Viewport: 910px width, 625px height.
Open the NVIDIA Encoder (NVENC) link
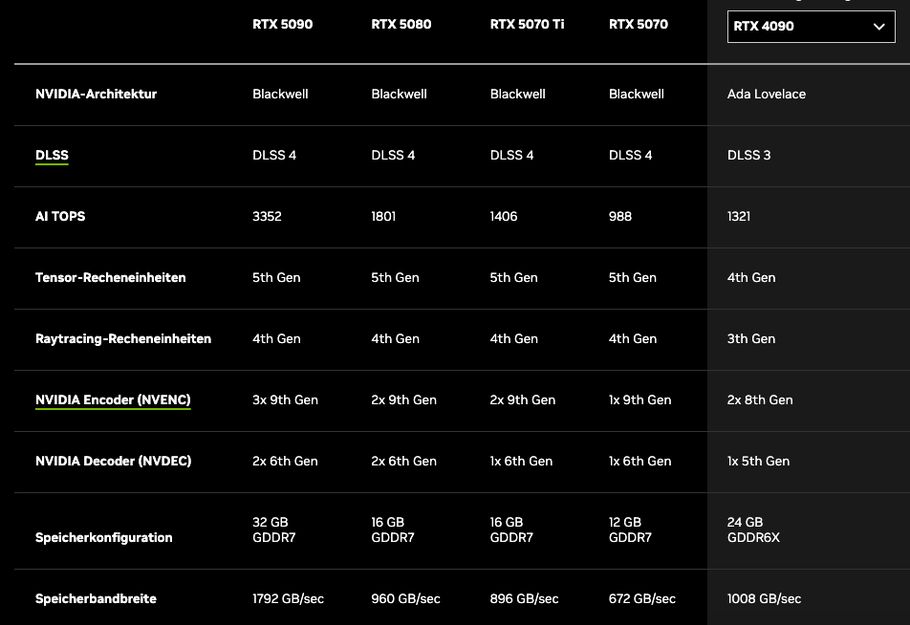[113, 400]
